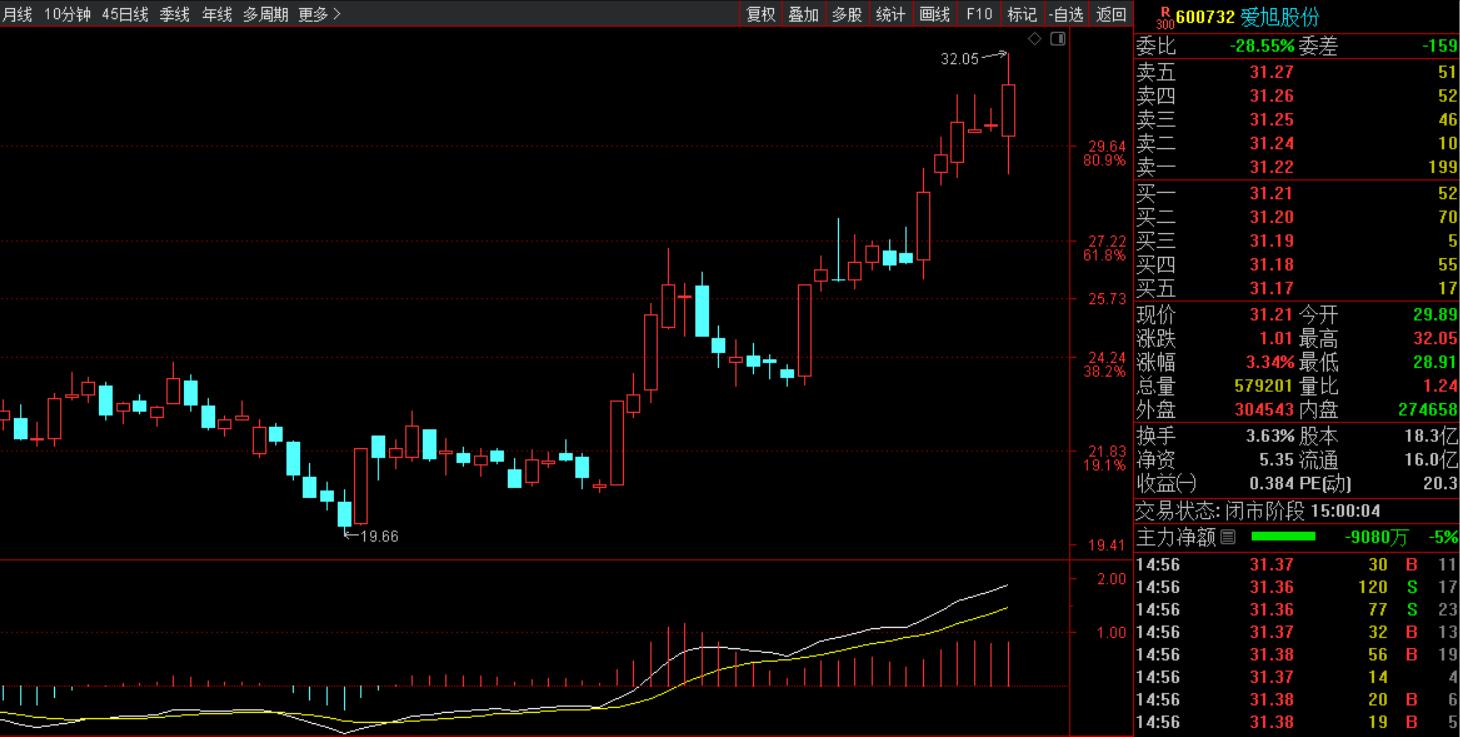Click the 收益(一) value 0.384
The image size is (1460, 737).
(1272, 484)
